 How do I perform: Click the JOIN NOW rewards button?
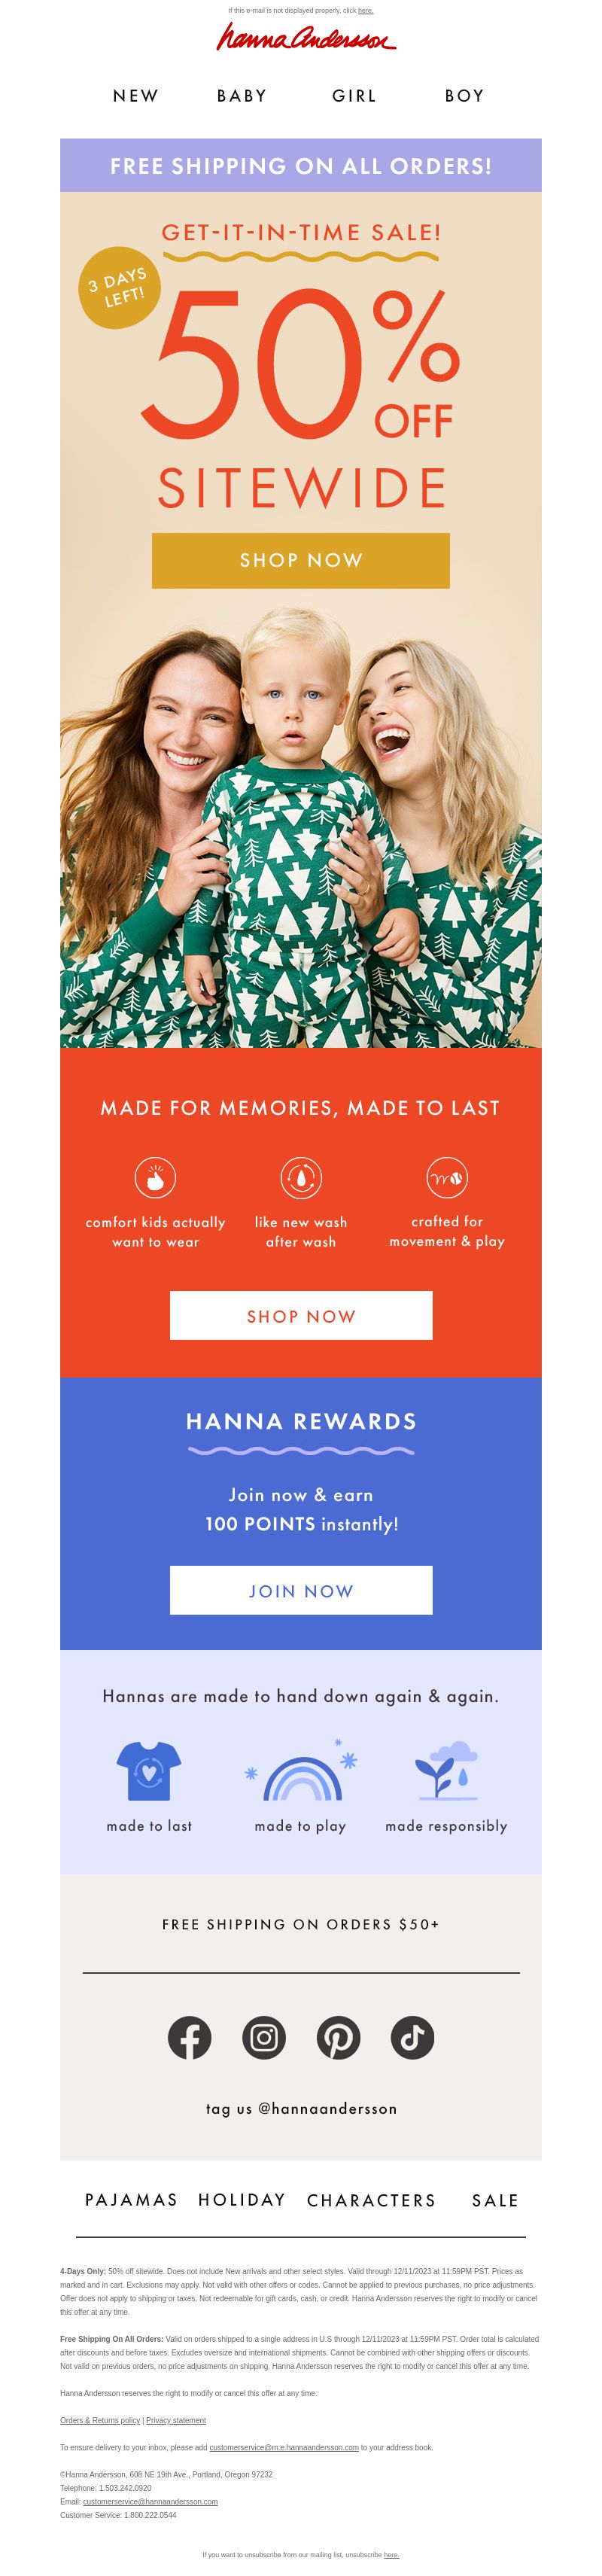(x=301, y=1590)
